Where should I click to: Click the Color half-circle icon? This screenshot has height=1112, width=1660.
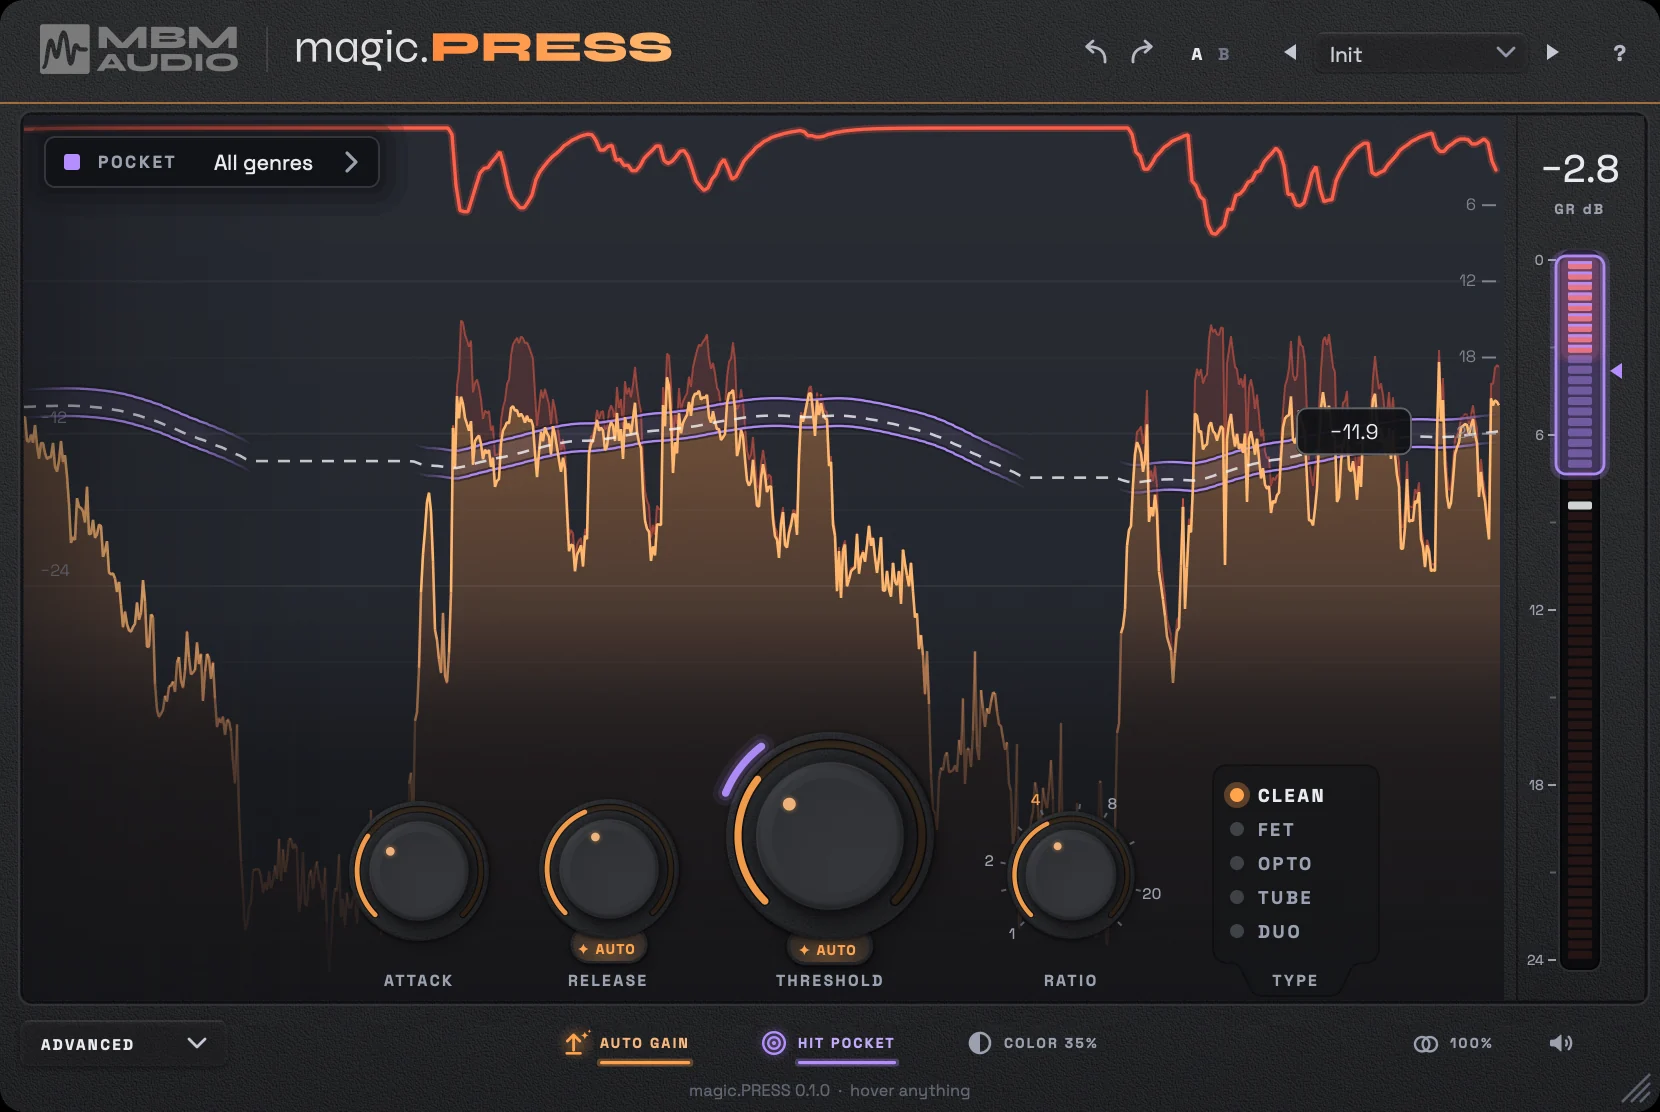click(980, 1043)
